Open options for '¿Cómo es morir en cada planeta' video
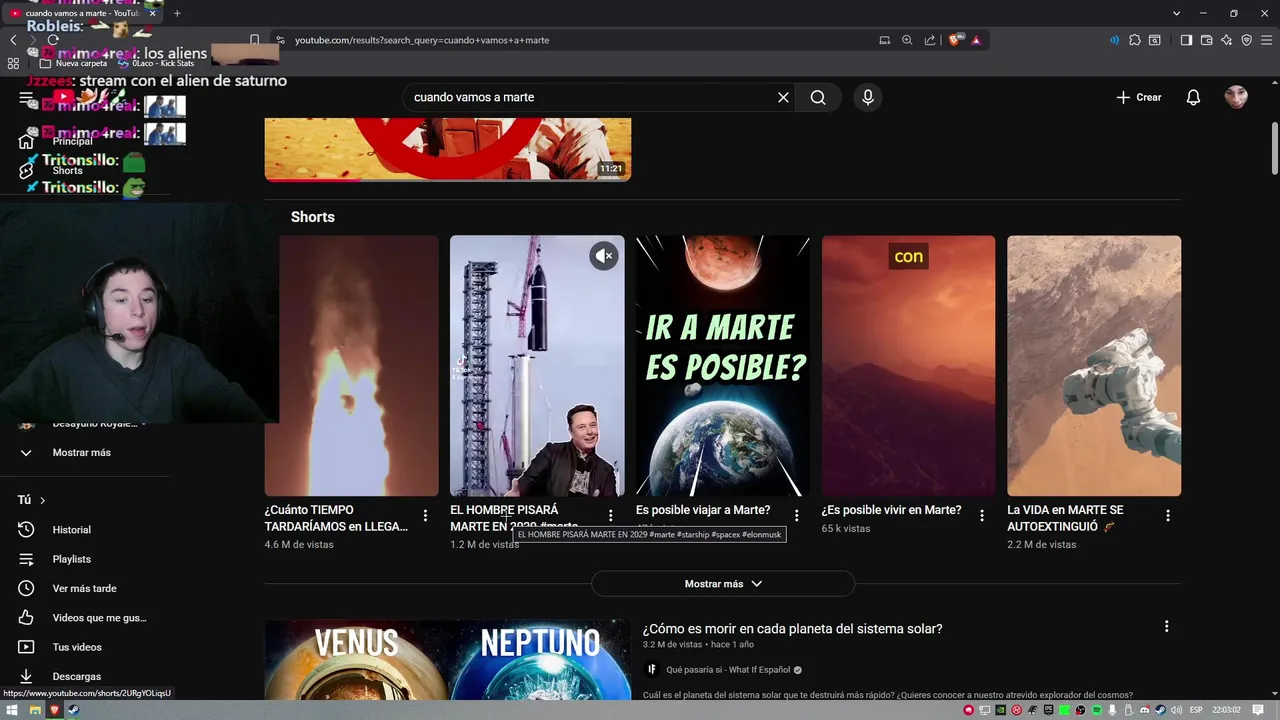Screen dimensions: 1280x720 pyautogui.click(x=1166, y=627)
